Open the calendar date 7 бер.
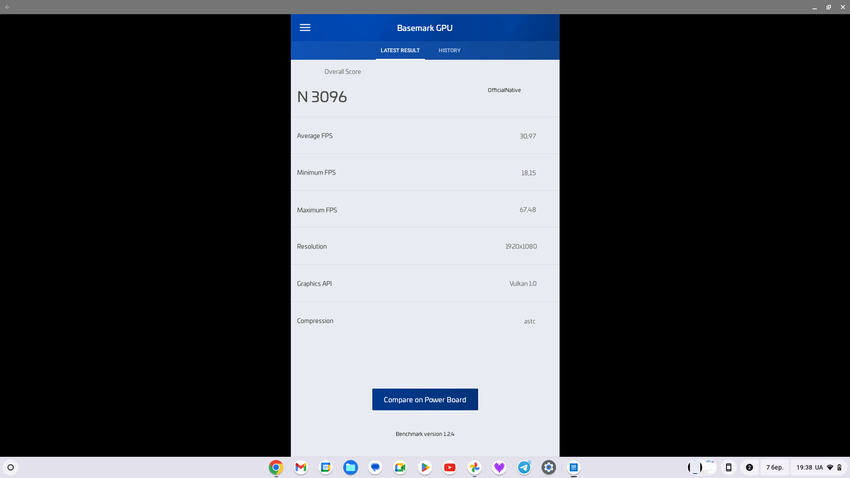This screenshot has height=478, width=850. pyautogui.click(x=775, y=467)
